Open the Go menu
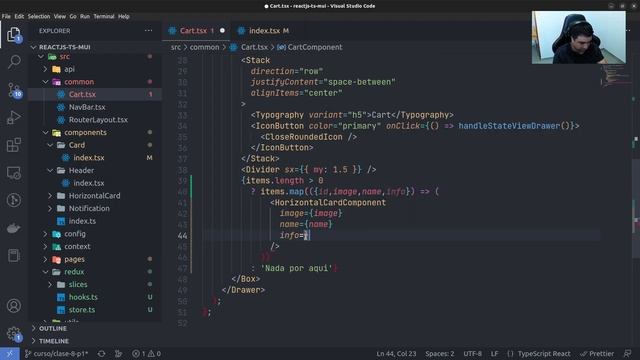Image resolution: width=640 pixels, height=360 pixels. point(73,16)
